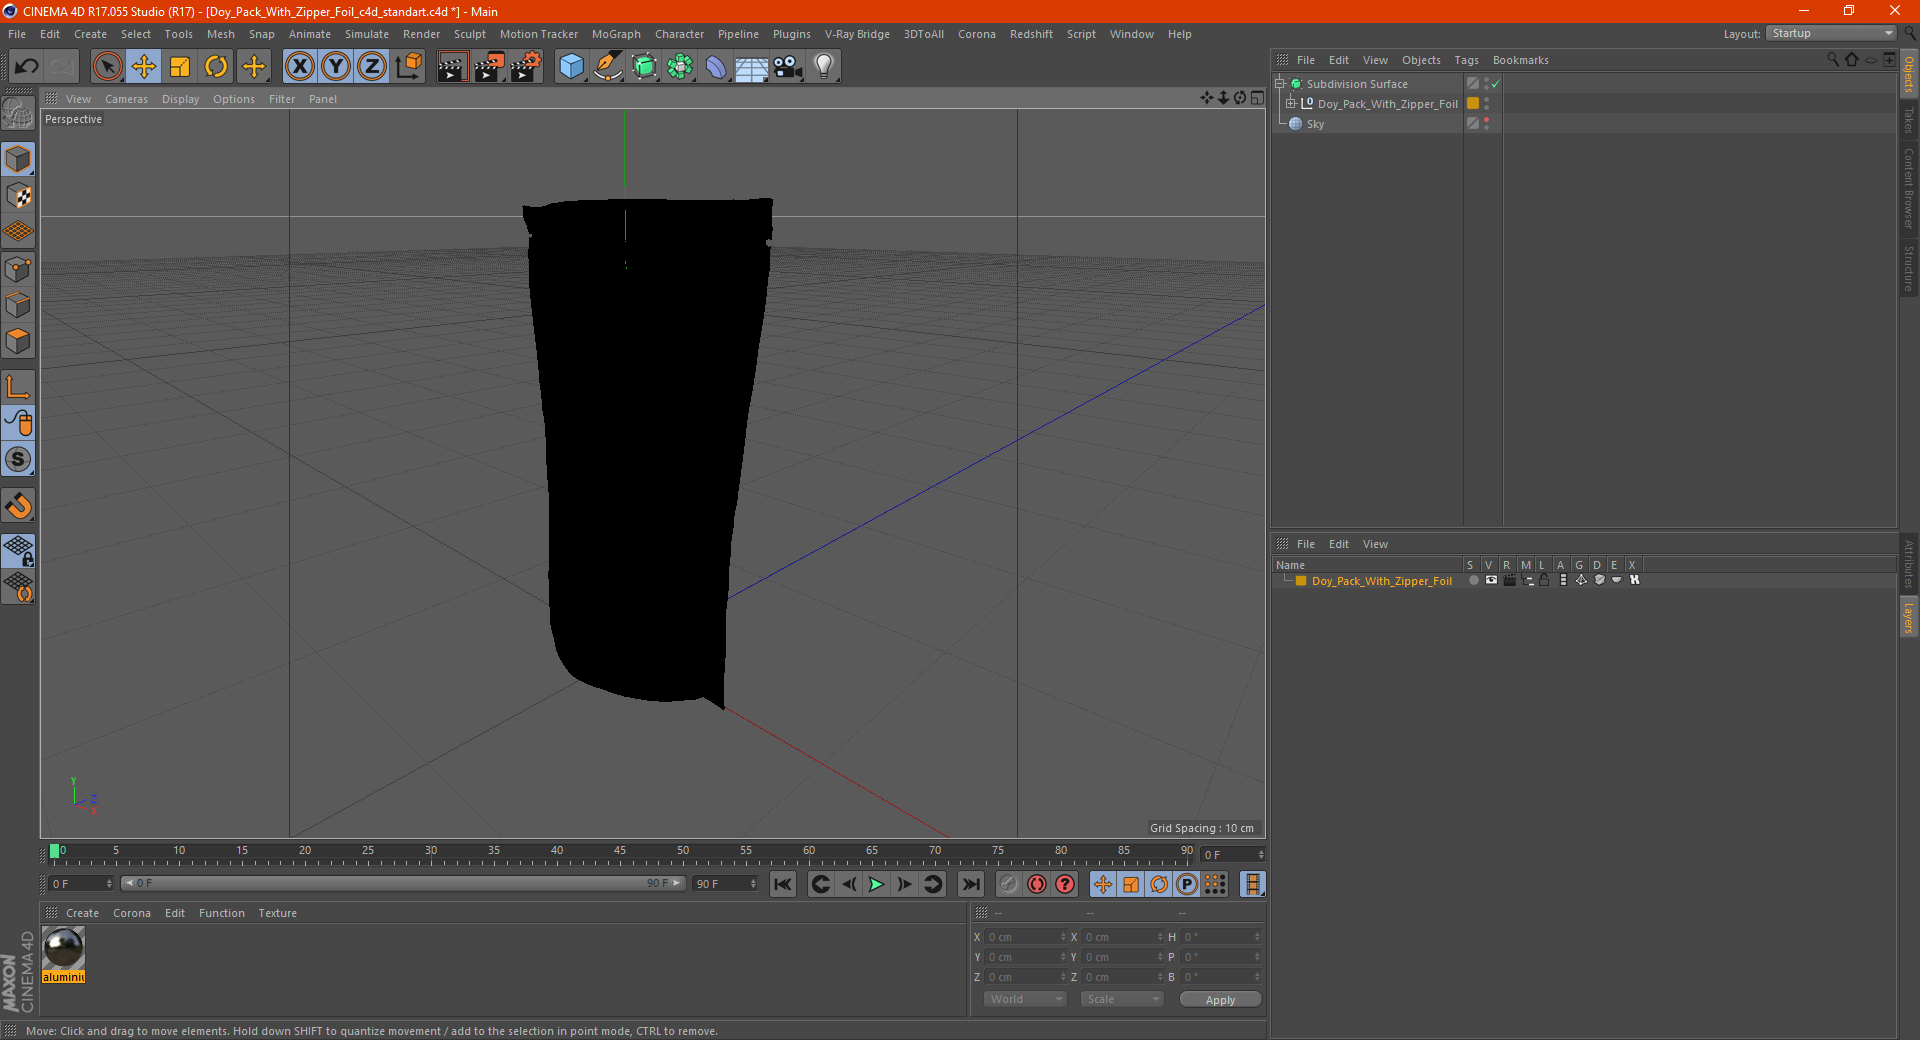Switch to Texture mode

click(x=18, y=196)
